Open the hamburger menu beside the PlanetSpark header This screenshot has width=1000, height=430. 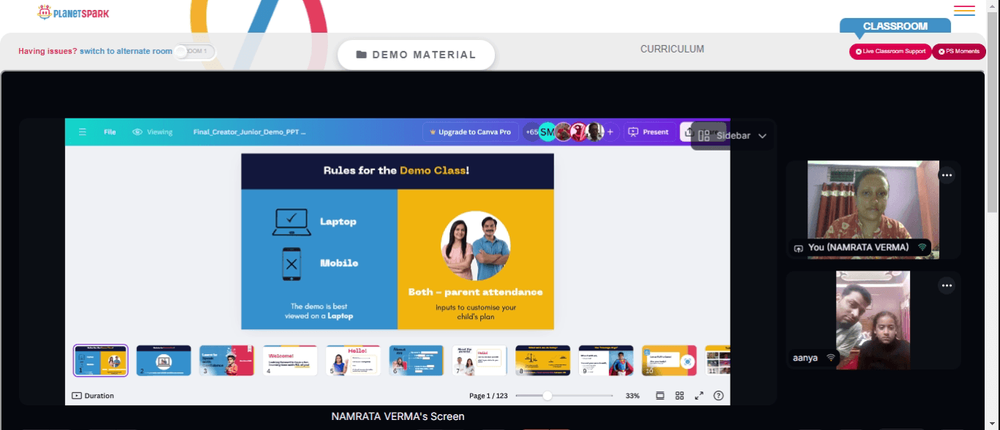pyautogui.click(x=964, y=11)
